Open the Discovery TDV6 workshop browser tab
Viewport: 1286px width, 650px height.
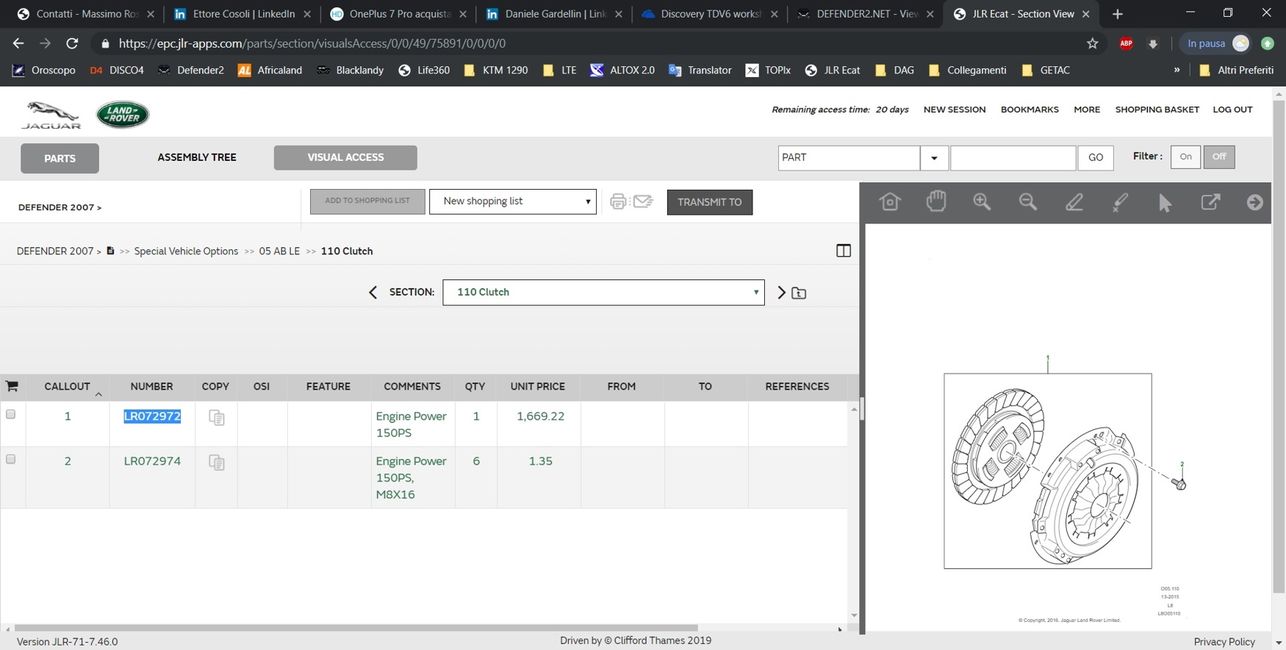[x=709, y=14]
